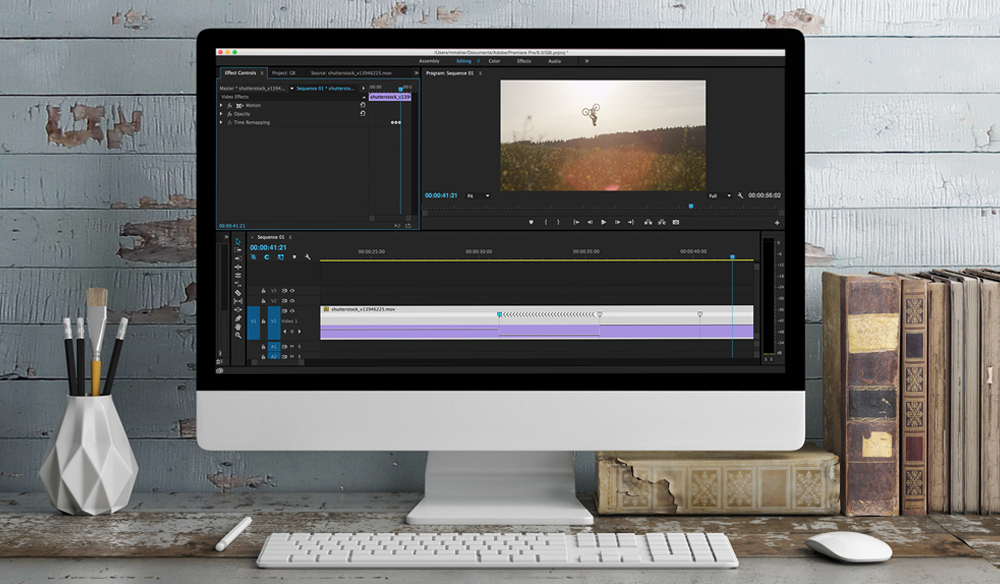This screenshot has width=1000, height=584.
Task: Lock the Video 1 track
Action: (262, 321)
